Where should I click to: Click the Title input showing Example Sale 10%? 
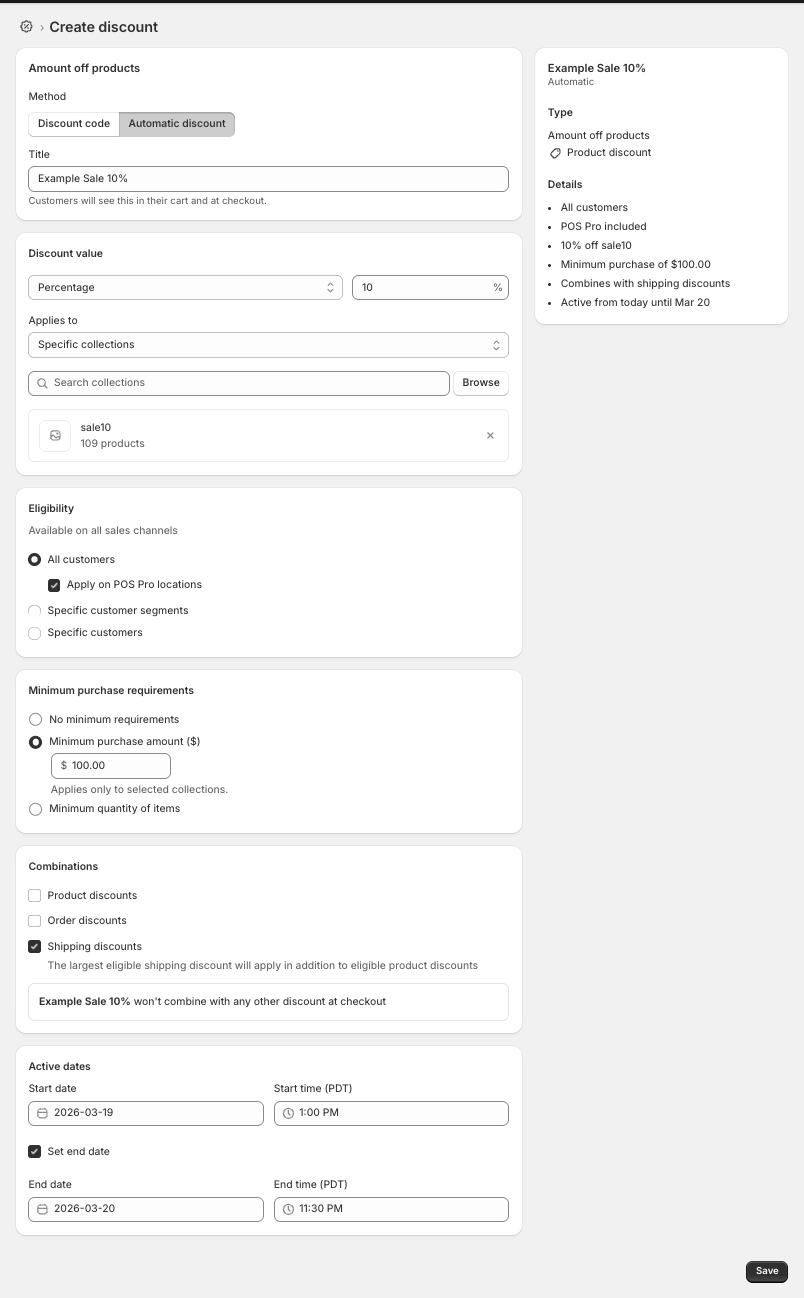268,178
